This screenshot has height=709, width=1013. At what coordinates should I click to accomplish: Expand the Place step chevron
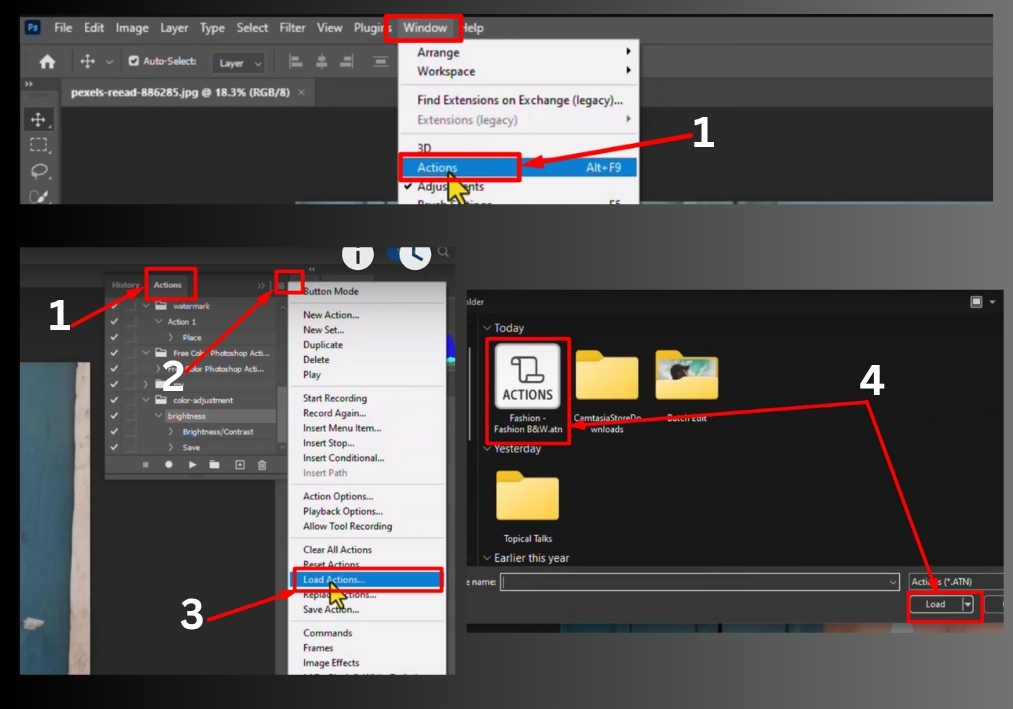coord(171,337)
